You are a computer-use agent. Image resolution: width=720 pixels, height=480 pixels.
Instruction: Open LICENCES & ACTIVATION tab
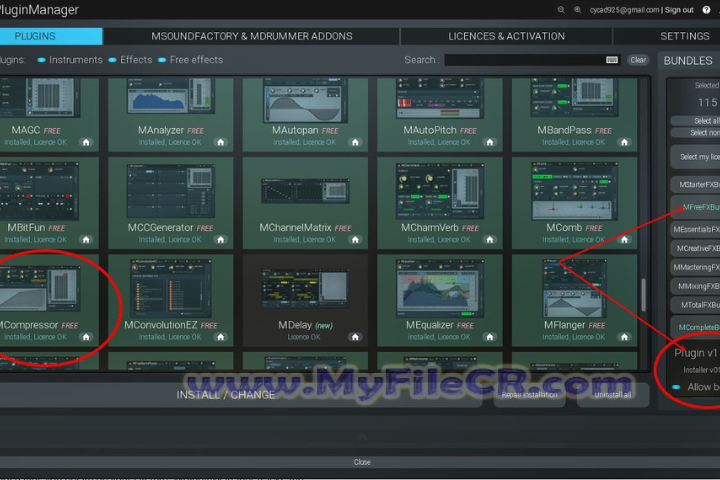pos(506,36)
